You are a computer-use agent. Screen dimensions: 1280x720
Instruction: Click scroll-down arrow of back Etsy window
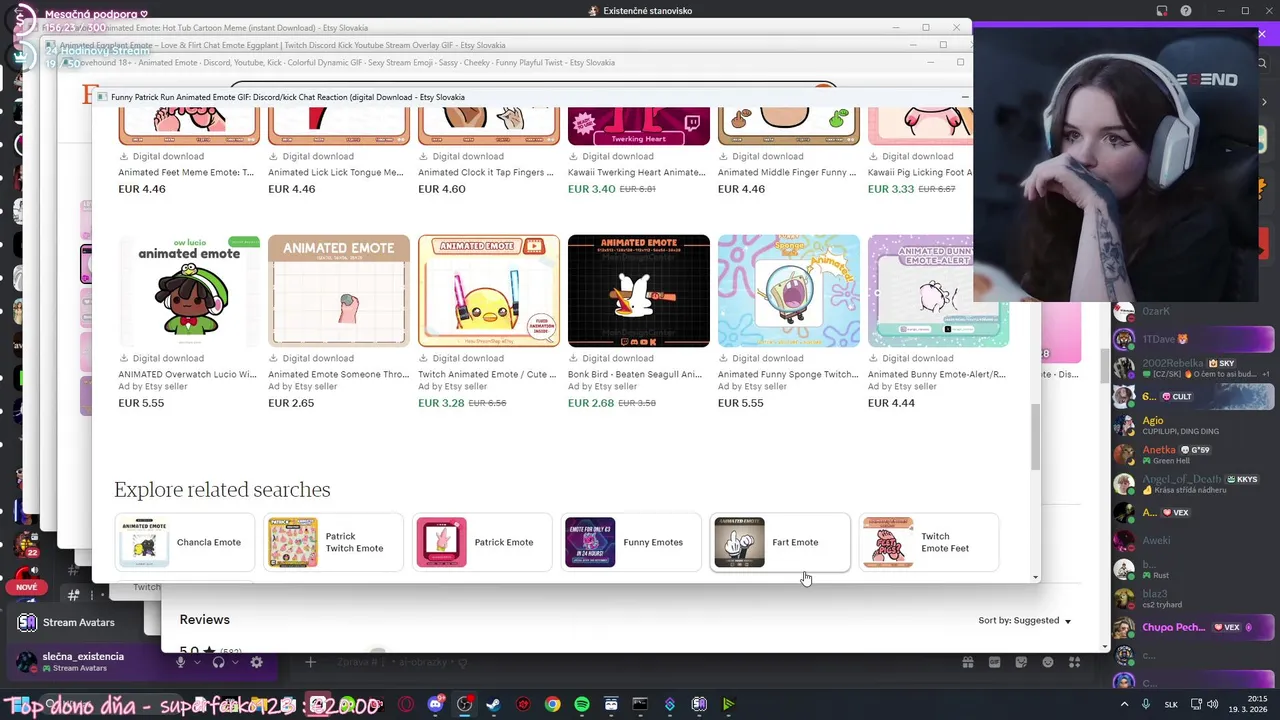tap(1105, 646)
